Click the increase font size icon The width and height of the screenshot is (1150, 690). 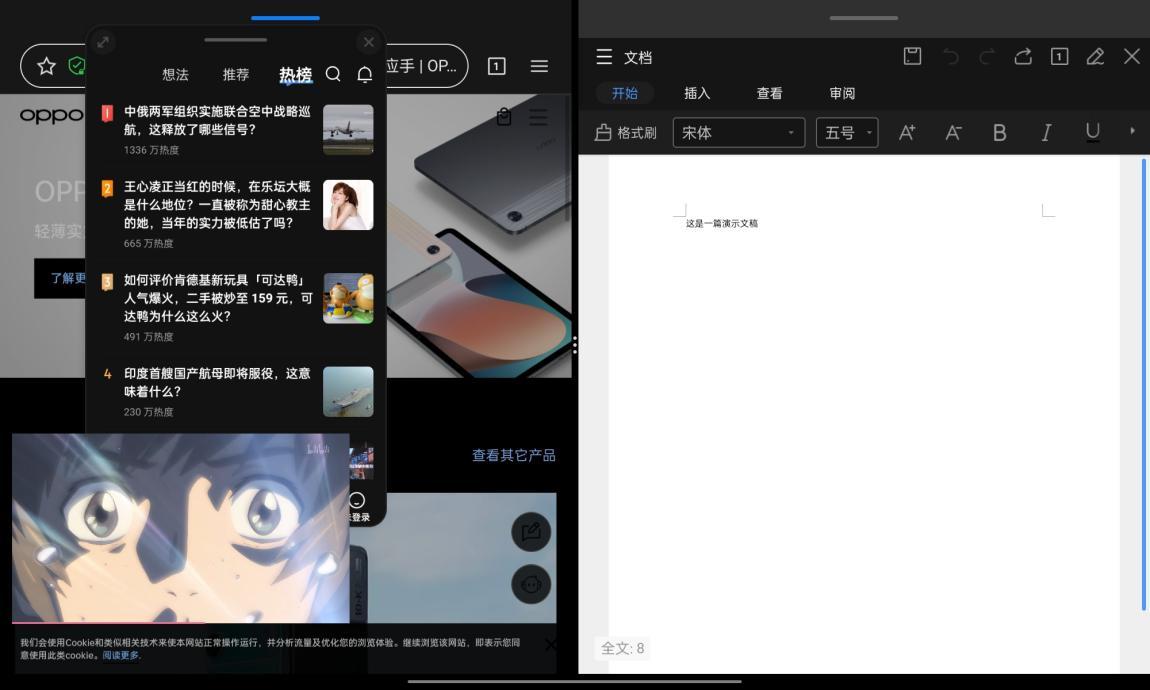tap(907, 133)
